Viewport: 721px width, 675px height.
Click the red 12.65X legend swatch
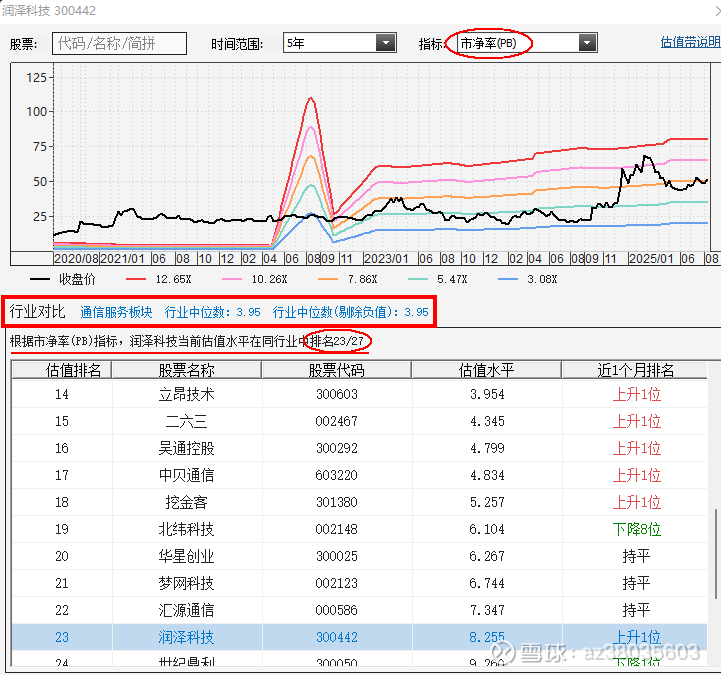click(x=136, y=279)
